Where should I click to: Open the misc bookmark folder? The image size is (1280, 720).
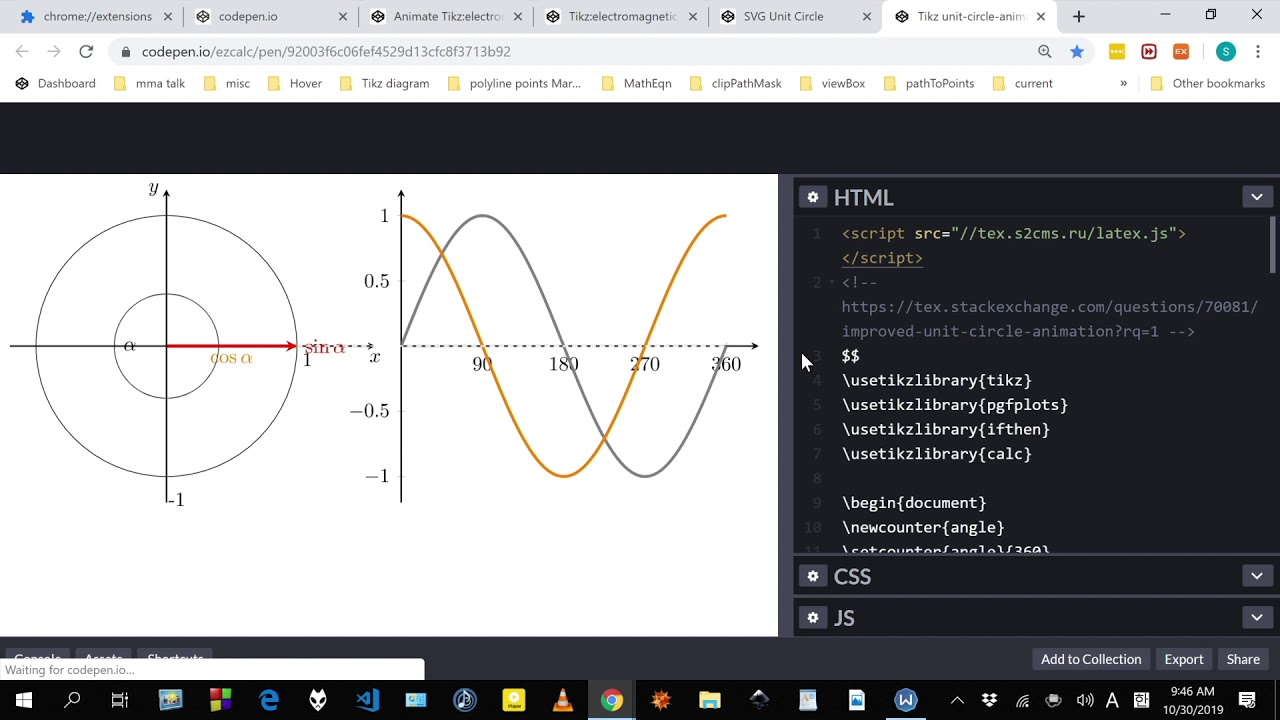click(x=226, y=83)
